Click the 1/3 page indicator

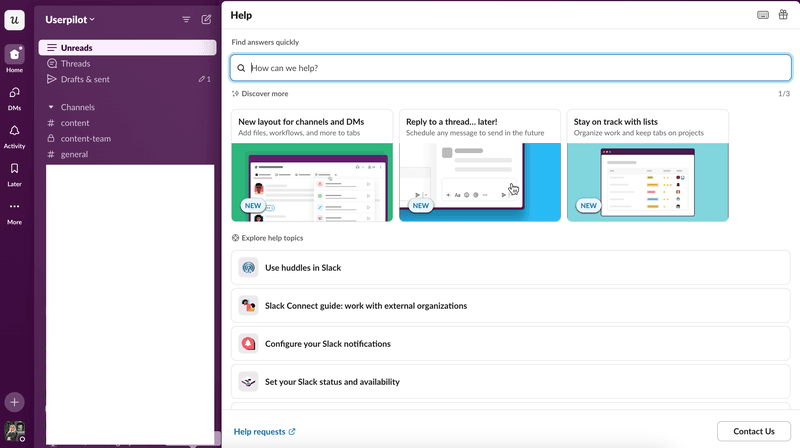coord(784,94)
